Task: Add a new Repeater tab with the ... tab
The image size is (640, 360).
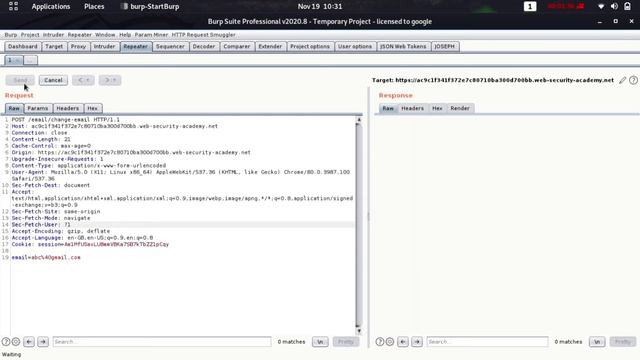Action: (31, 60)
